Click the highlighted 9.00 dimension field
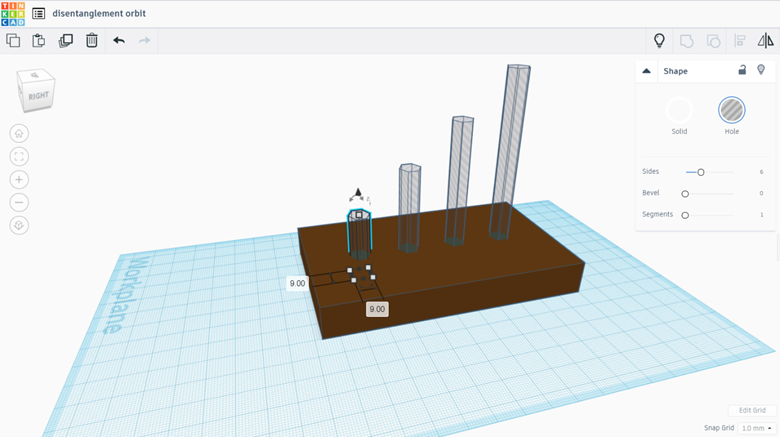 (377, 309)
